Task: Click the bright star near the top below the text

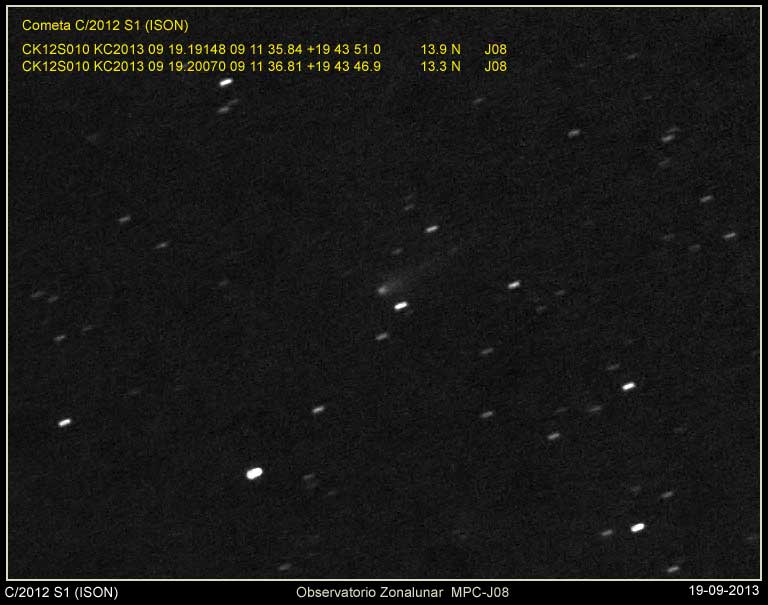Action: coord(226,82)
